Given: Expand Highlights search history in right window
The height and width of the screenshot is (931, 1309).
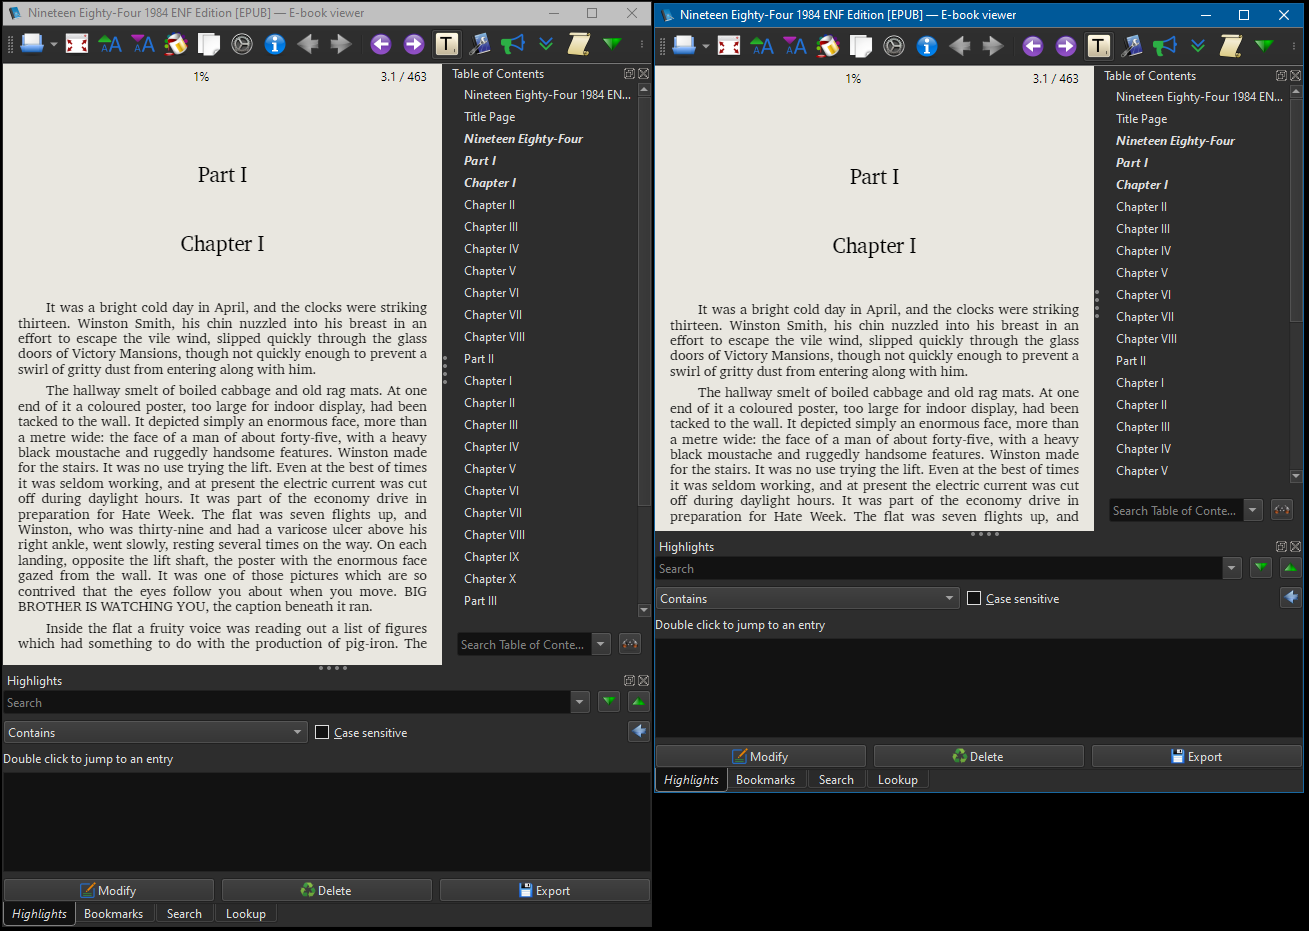Looking at the screenshot, I should (1232, 568).
